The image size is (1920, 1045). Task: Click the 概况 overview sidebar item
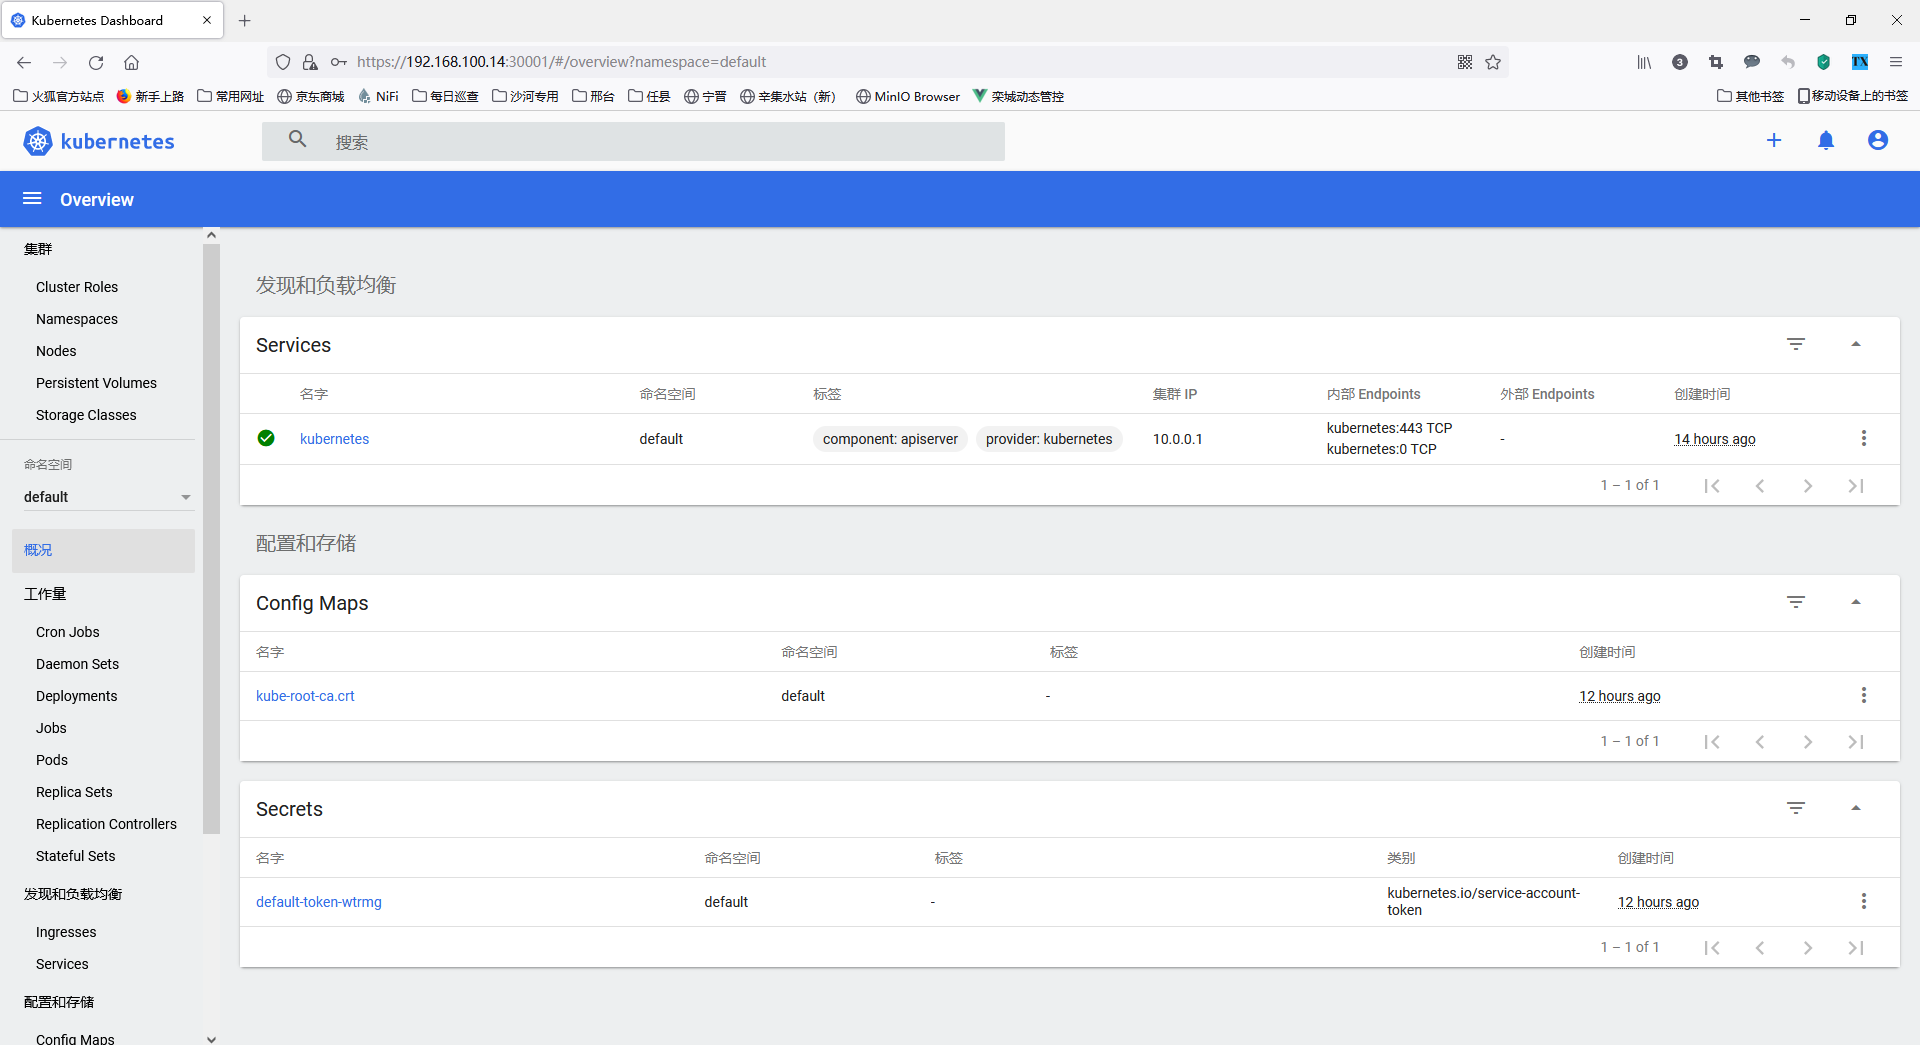(x=103, y=550)
